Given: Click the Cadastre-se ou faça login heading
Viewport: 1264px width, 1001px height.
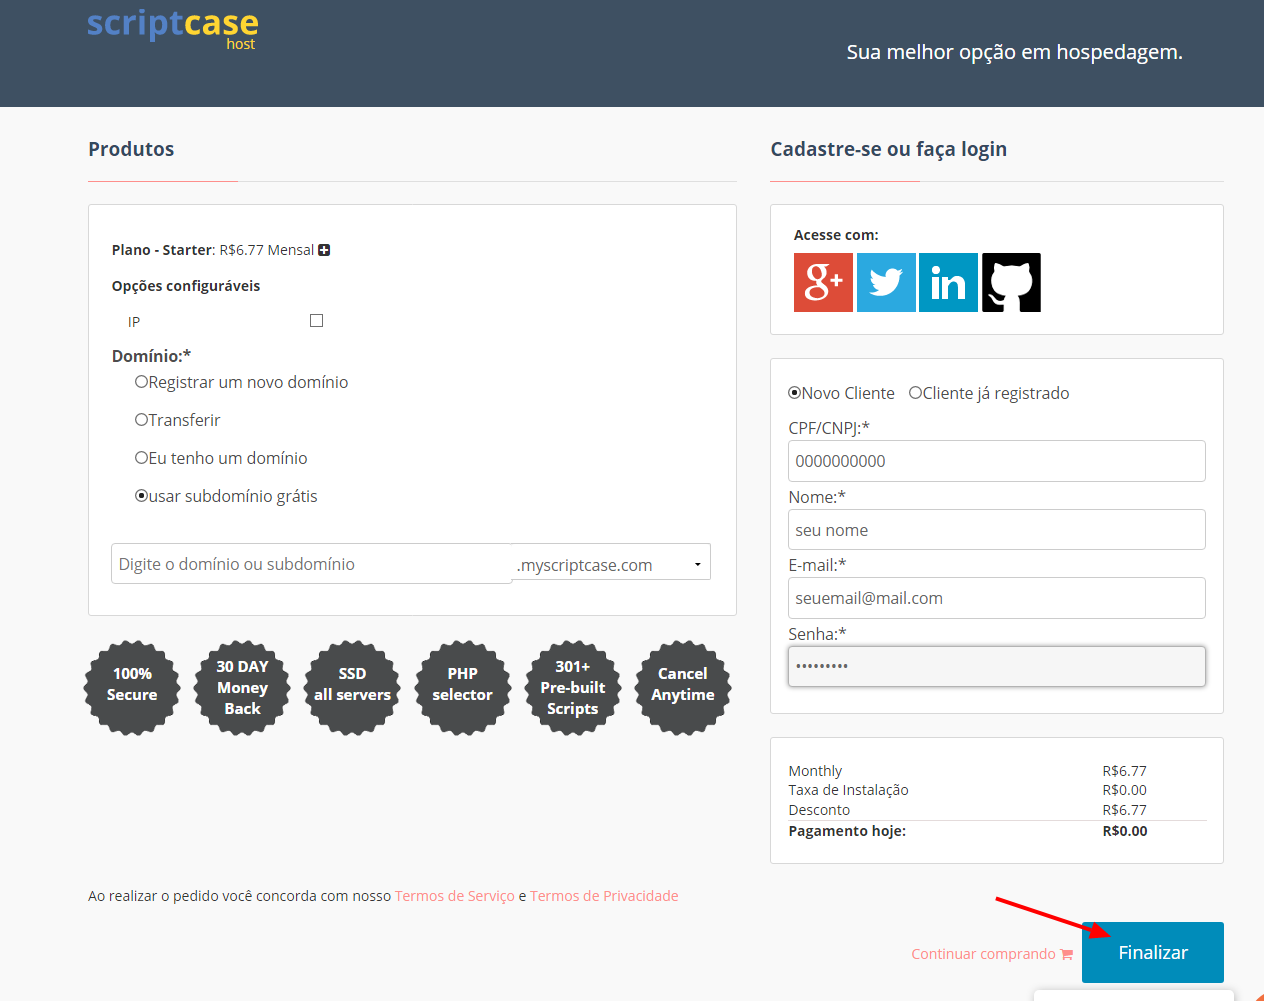Looking at the screenshot, I should pos(889,149).
